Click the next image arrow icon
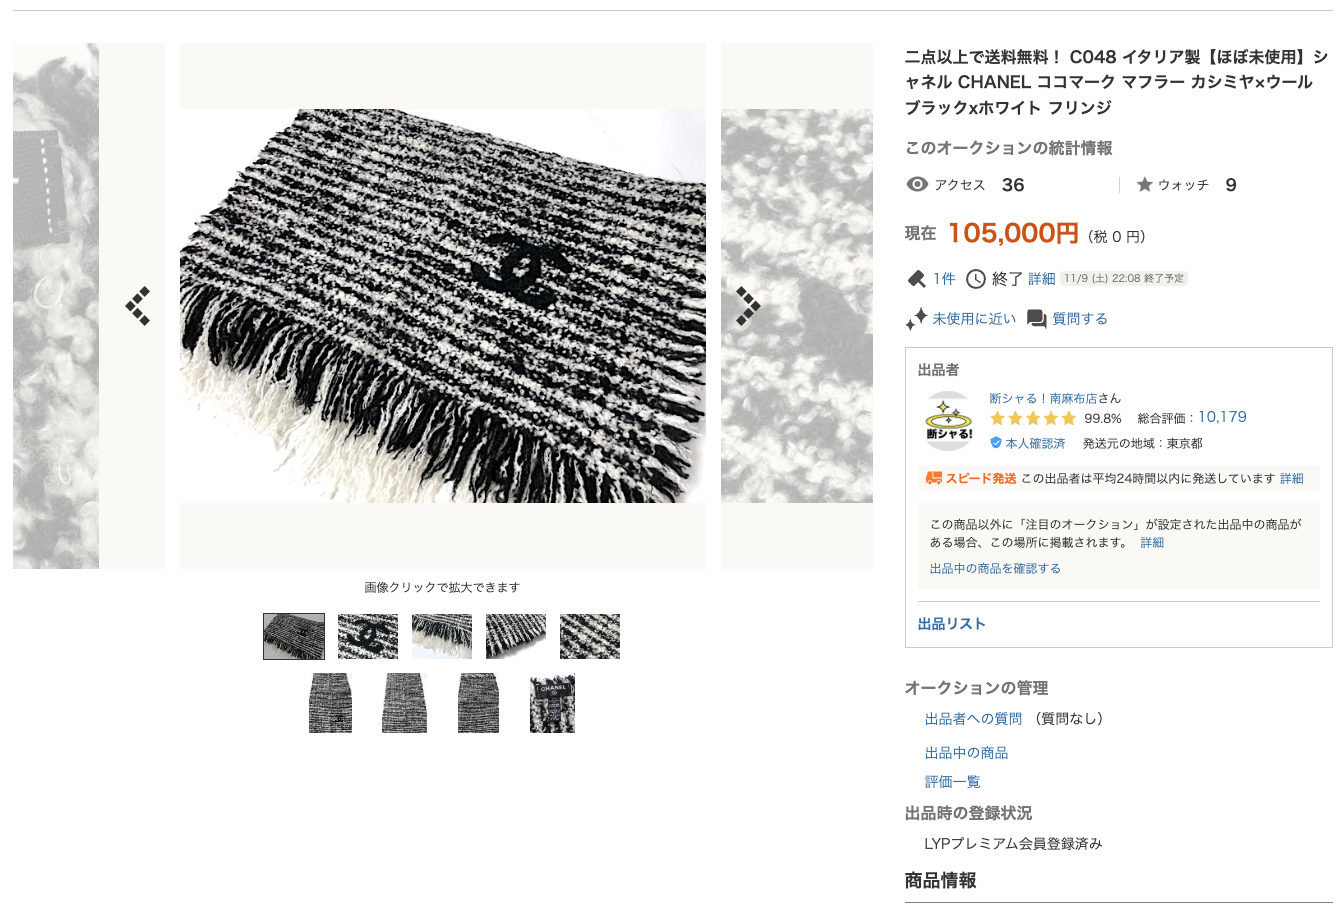The width and height of the screenshot is (1341, 908). pyautogui.click(x=748, y=306)
